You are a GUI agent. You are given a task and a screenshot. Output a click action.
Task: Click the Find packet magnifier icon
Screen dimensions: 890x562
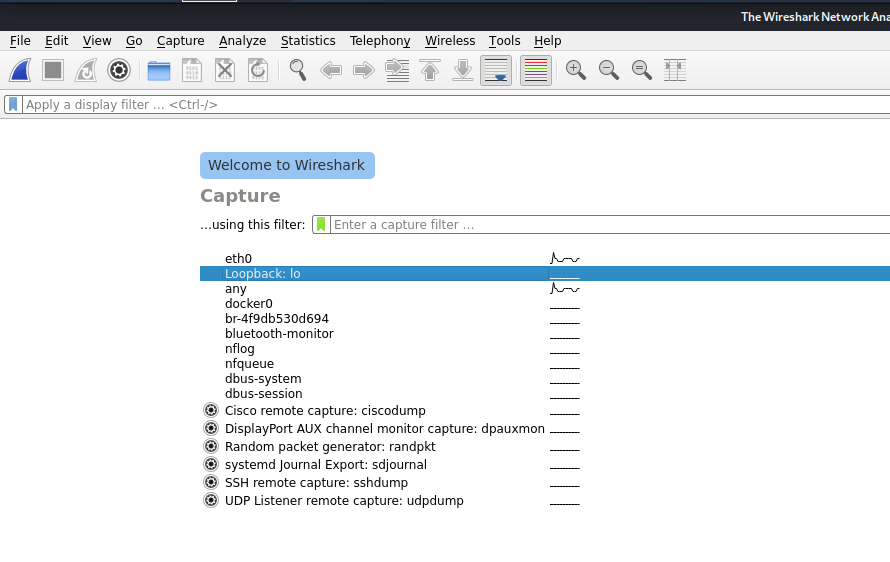coord(298,70)
